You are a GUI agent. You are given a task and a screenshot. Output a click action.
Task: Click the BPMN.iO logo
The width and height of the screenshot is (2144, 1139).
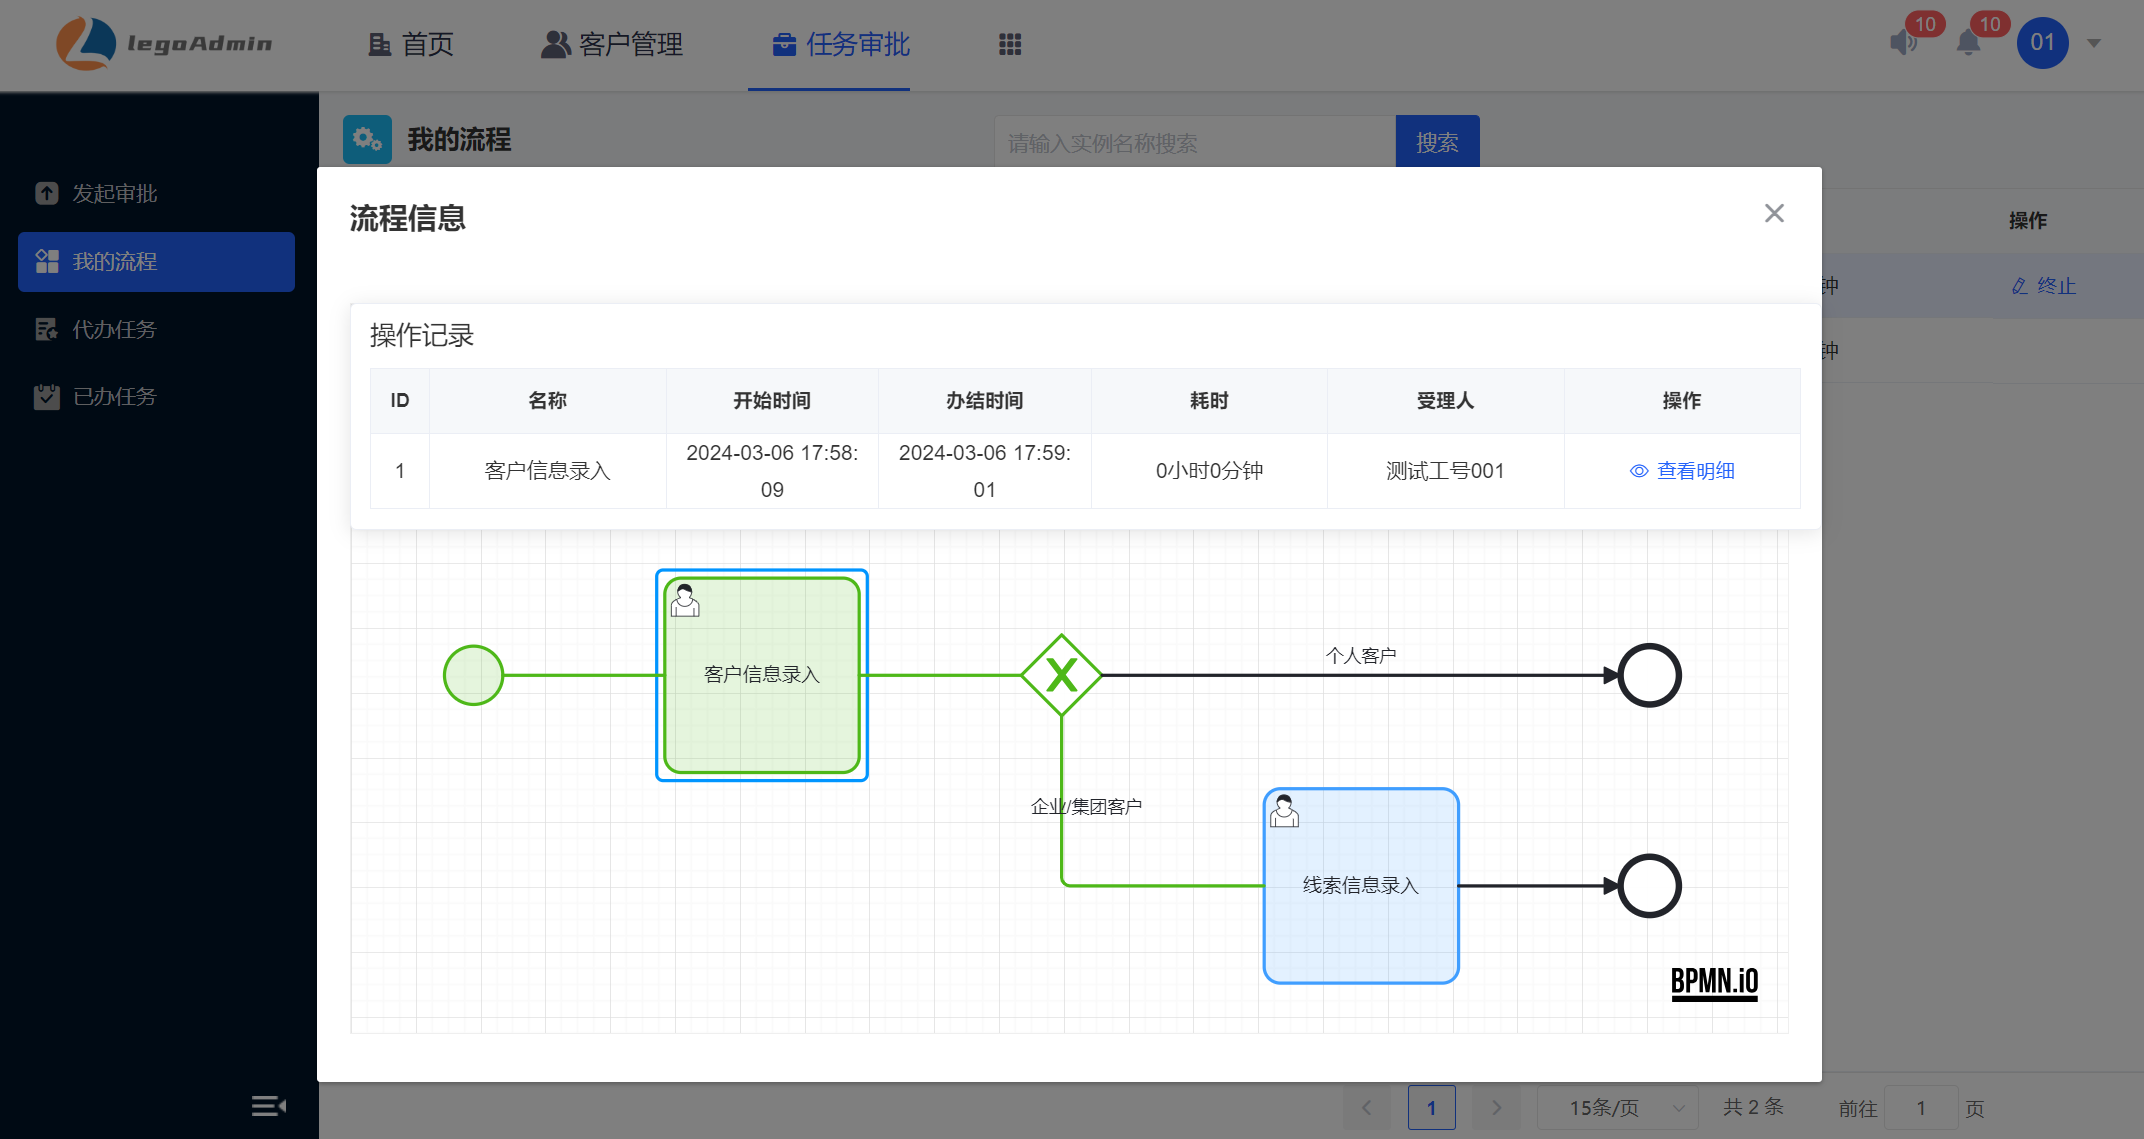1714,982
